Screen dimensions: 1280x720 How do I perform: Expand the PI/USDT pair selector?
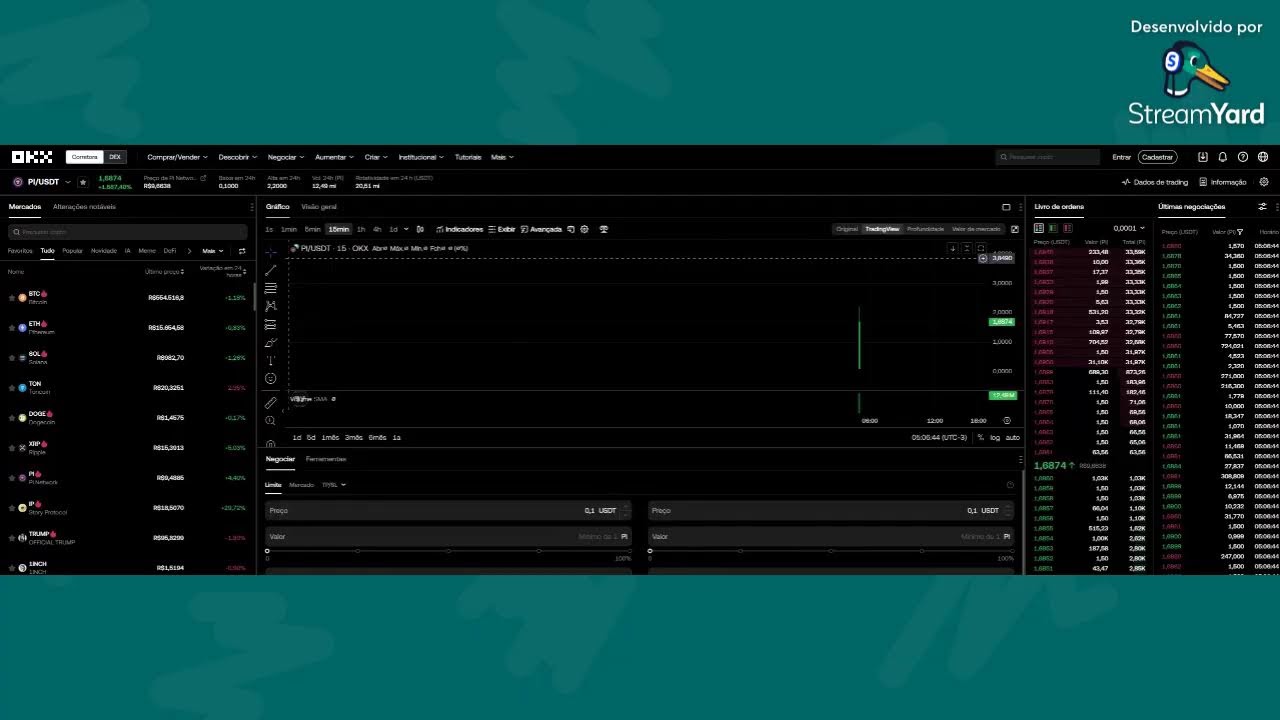pyautogui.click(x=68, y=182)
